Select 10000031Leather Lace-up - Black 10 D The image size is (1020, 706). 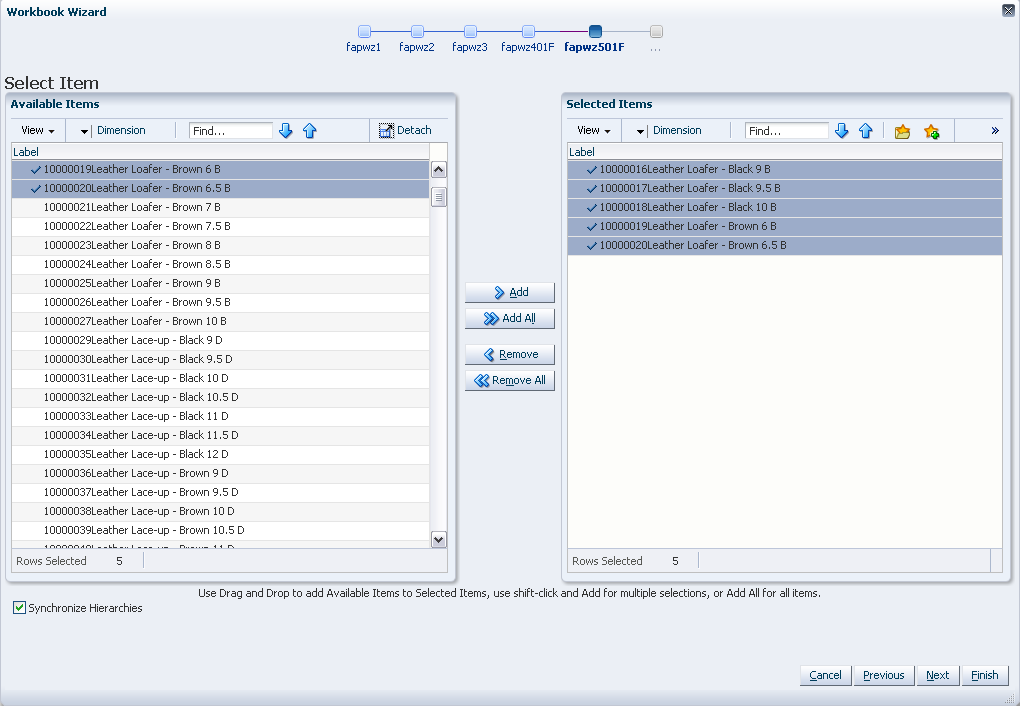[221, 378]
